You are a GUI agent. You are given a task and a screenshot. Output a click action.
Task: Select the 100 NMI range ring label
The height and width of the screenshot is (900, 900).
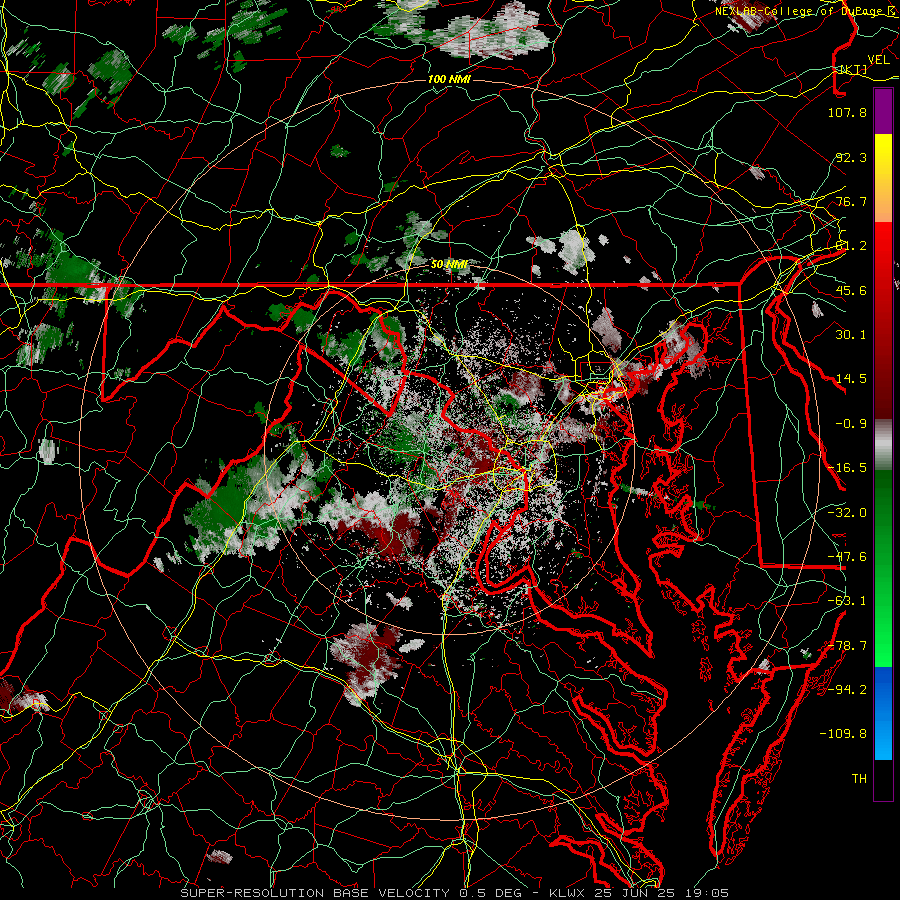449,79
